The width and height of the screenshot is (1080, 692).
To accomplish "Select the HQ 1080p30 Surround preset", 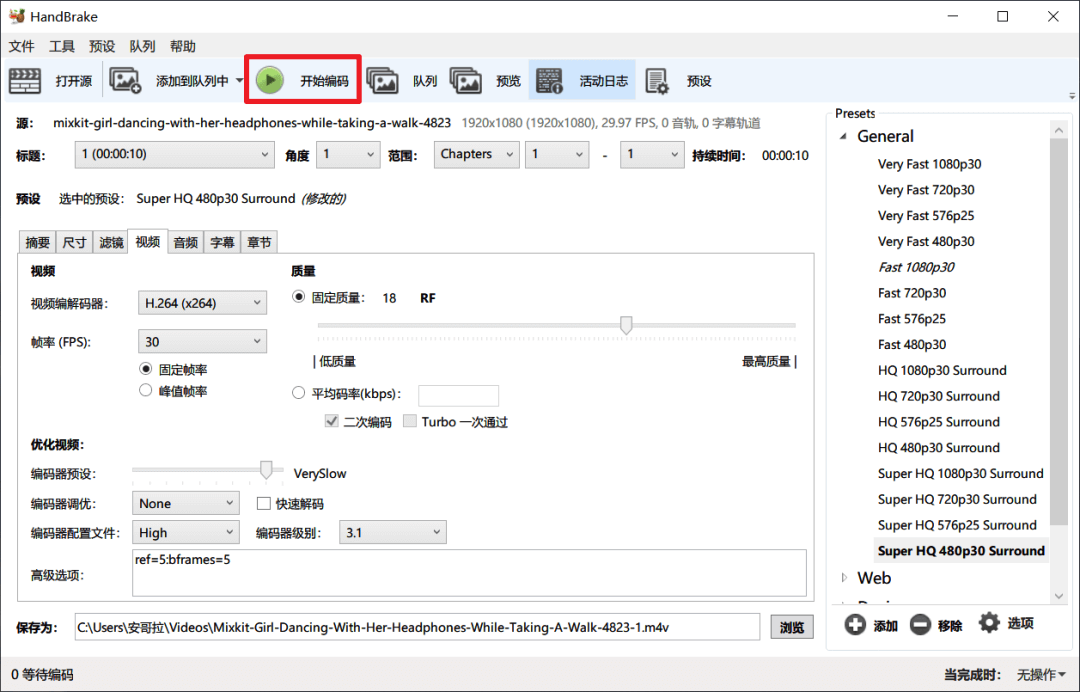I will [942, 370].
